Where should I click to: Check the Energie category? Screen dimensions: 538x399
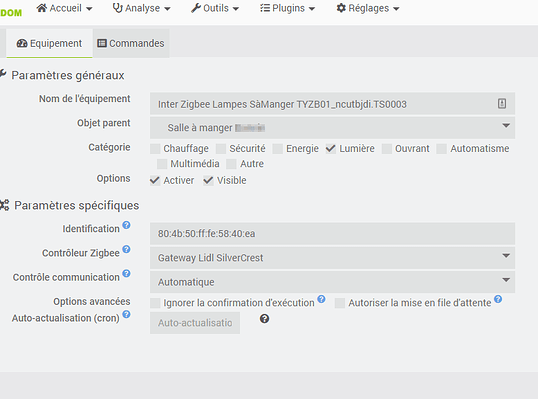[x=278, y=149]
